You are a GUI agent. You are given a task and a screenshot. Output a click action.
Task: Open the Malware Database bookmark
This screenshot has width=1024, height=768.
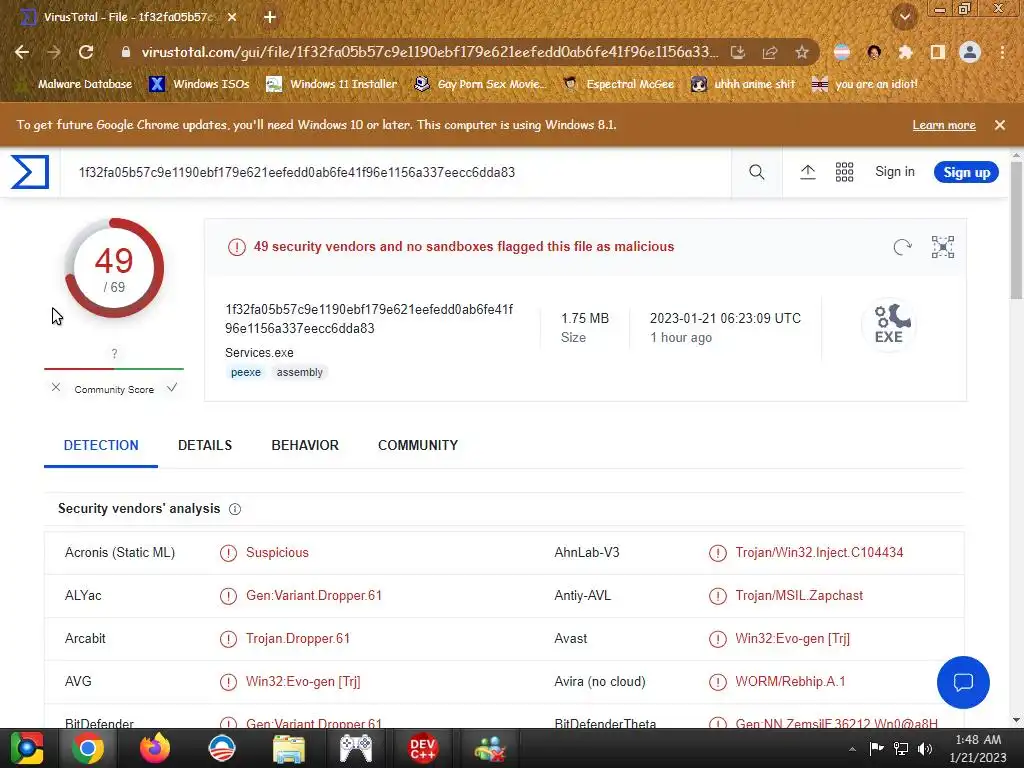(74, 84)
